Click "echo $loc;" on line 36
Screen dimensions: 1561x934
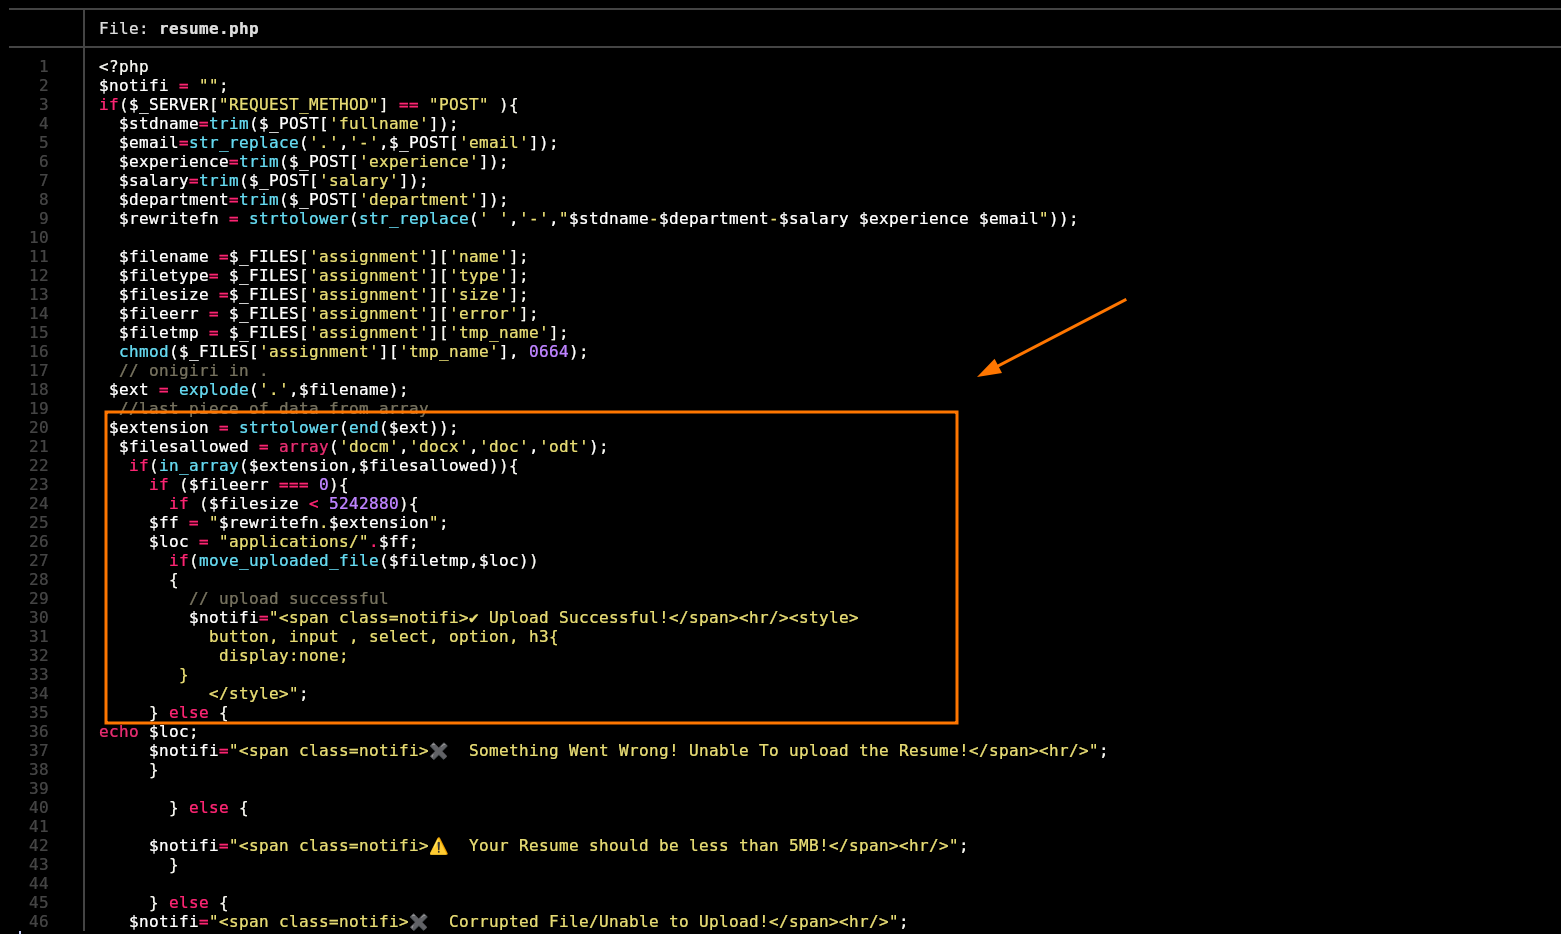pos(149,732)
